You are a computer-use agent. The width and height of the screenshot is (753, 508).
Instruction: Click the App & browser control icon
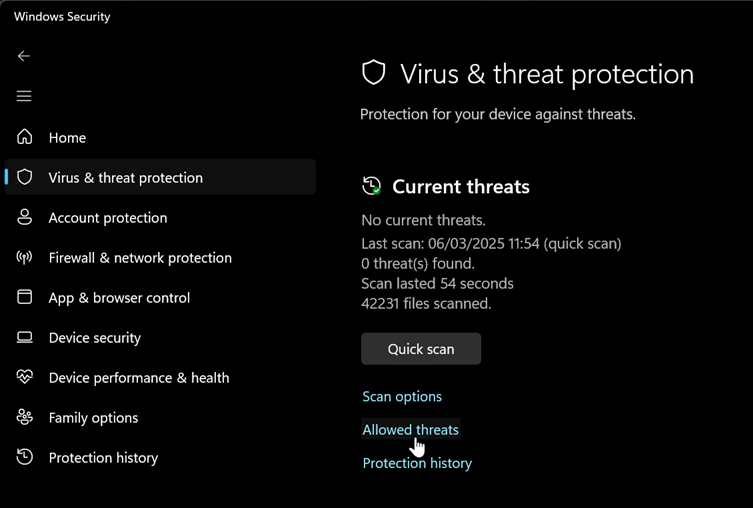pyautogui.click(x=25, y=297)
